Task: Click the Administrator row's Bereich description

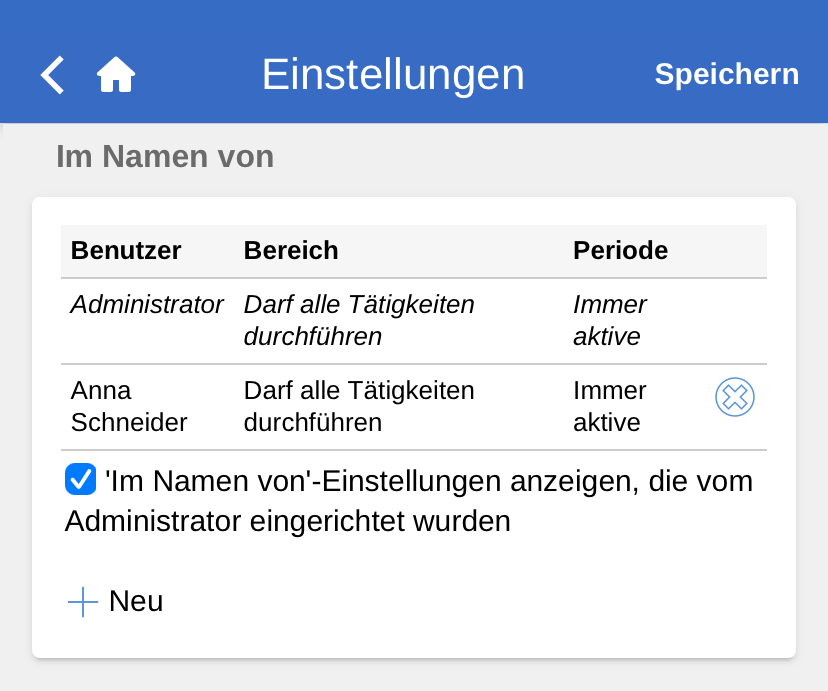Action: (359, 320)
